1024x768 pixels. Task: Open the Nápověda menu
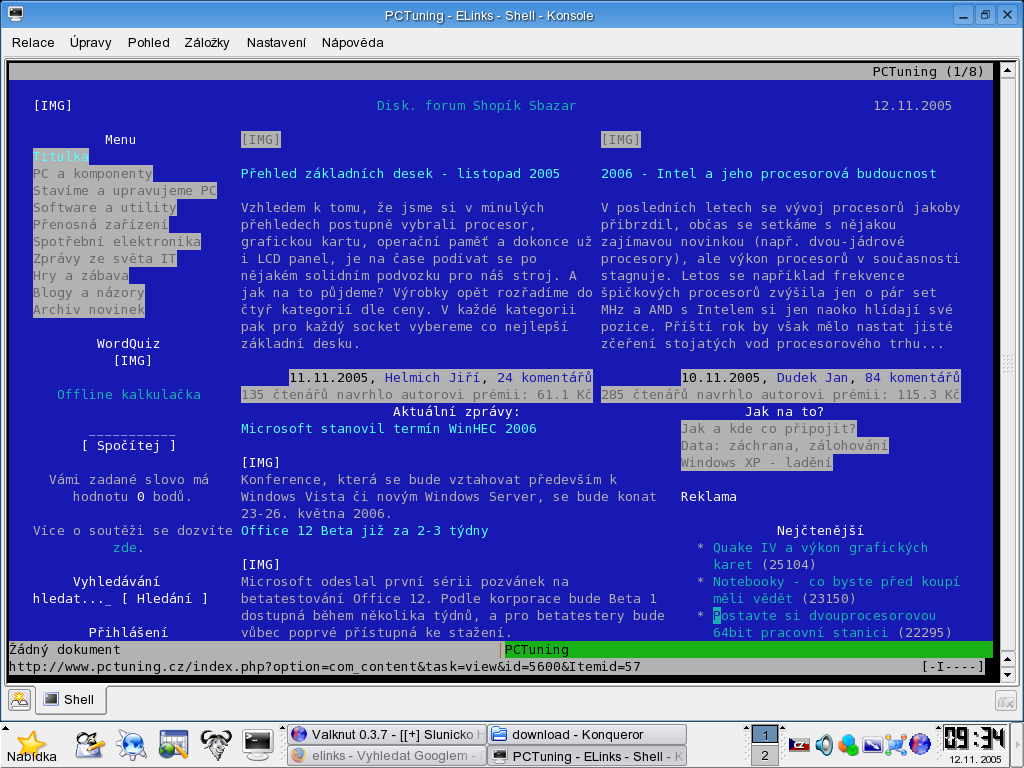(353, 42)
